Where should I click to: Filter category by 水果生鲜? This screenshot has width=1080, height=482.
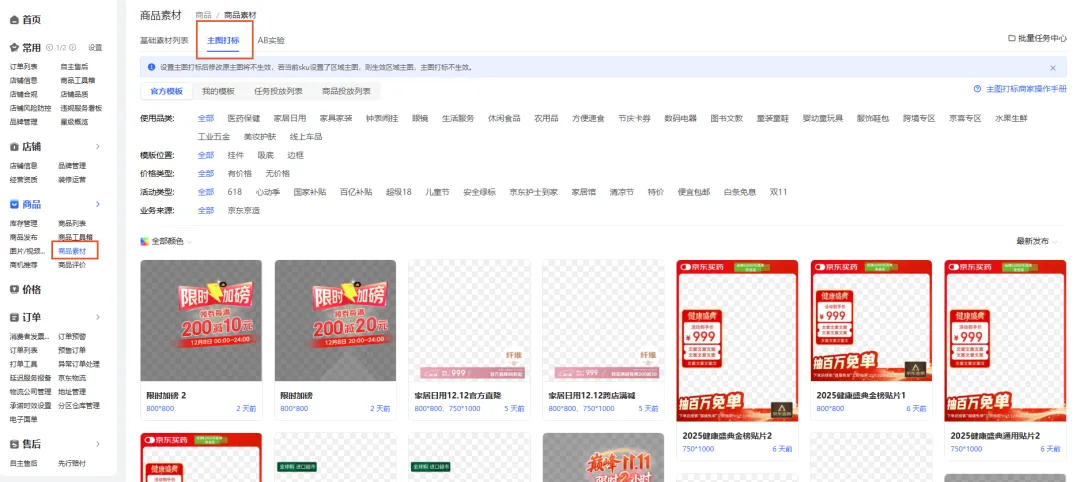[x=1011, y=118]
